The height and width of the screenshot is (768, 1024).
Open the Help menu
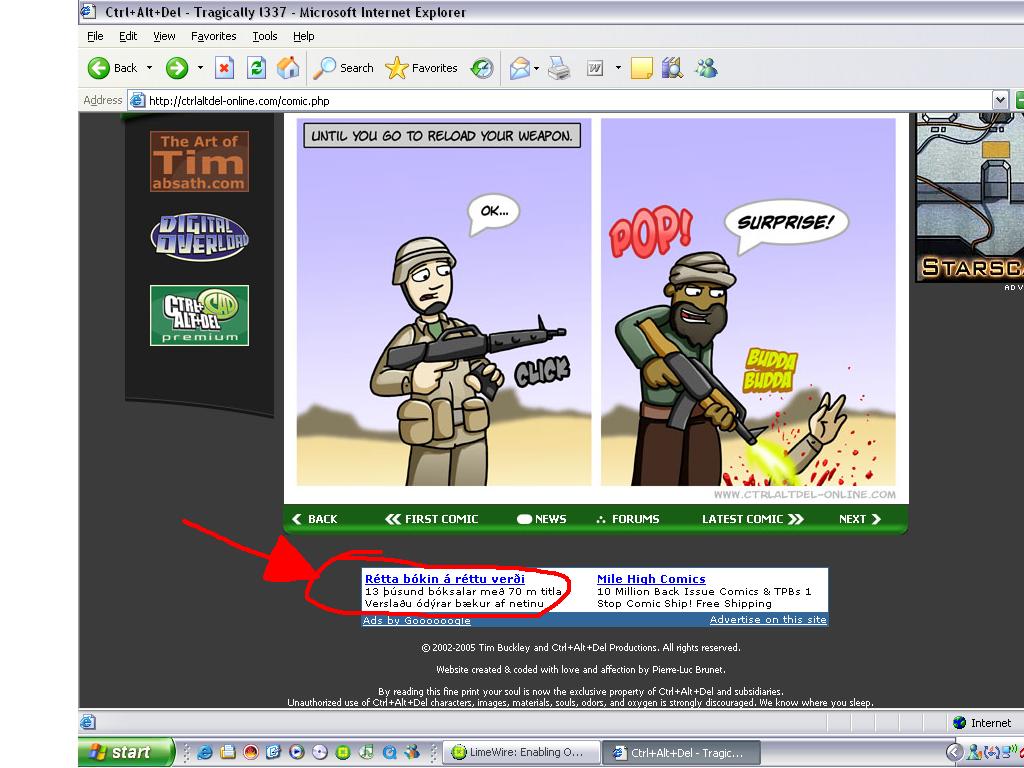304,37
